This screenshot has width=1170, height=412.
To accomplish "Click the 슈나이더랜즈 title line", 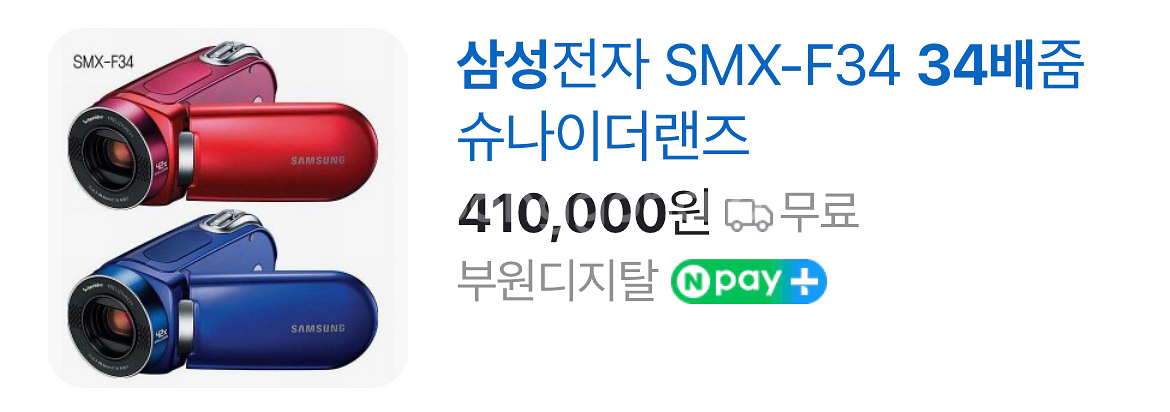I will (x=602, y=135).
